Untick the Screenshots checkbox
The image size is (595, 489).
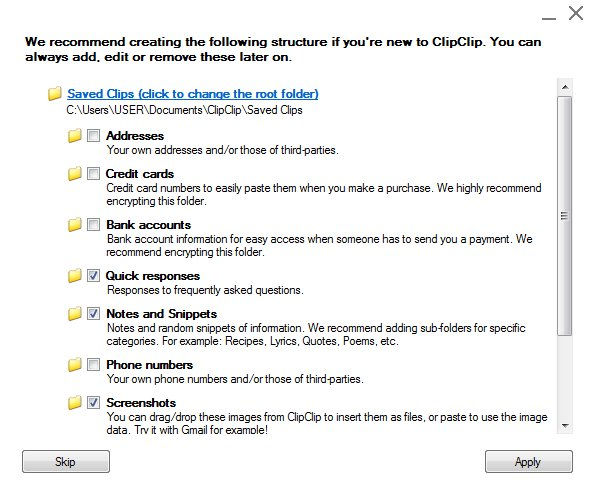(93, 403)
